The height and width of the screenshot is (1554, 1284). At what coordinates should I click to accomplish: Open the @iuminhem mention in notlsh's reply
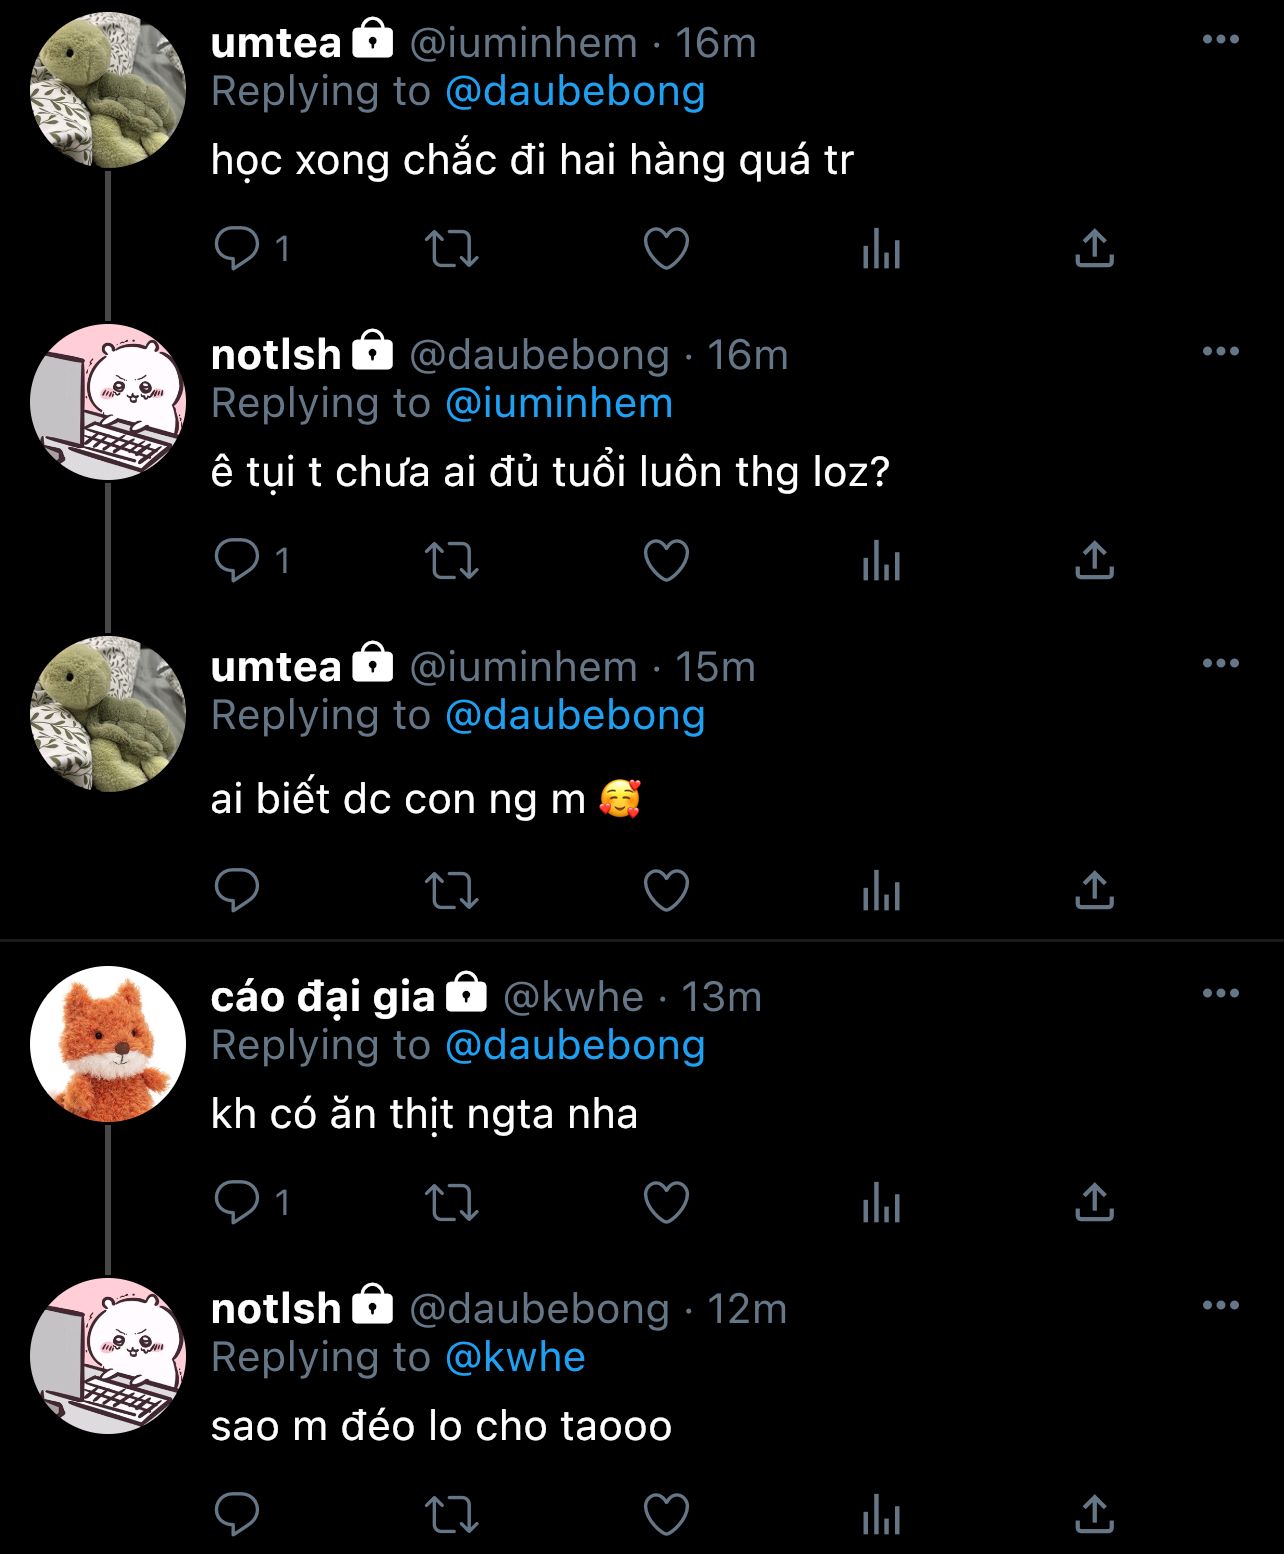click(x=558, y=404)
